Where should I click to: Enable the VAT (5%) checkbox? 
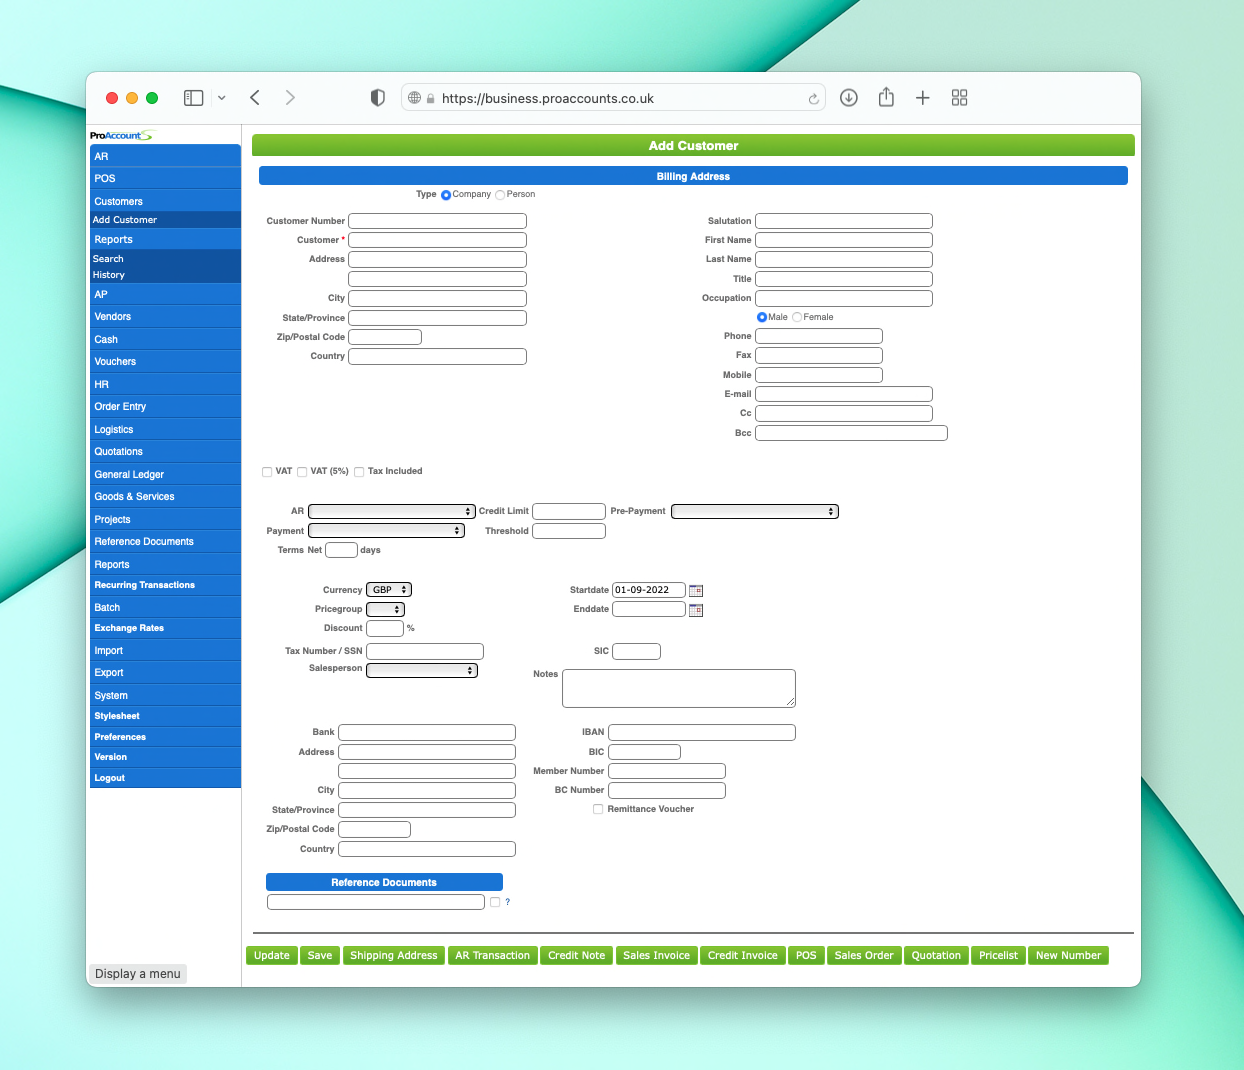click(302, 472)
